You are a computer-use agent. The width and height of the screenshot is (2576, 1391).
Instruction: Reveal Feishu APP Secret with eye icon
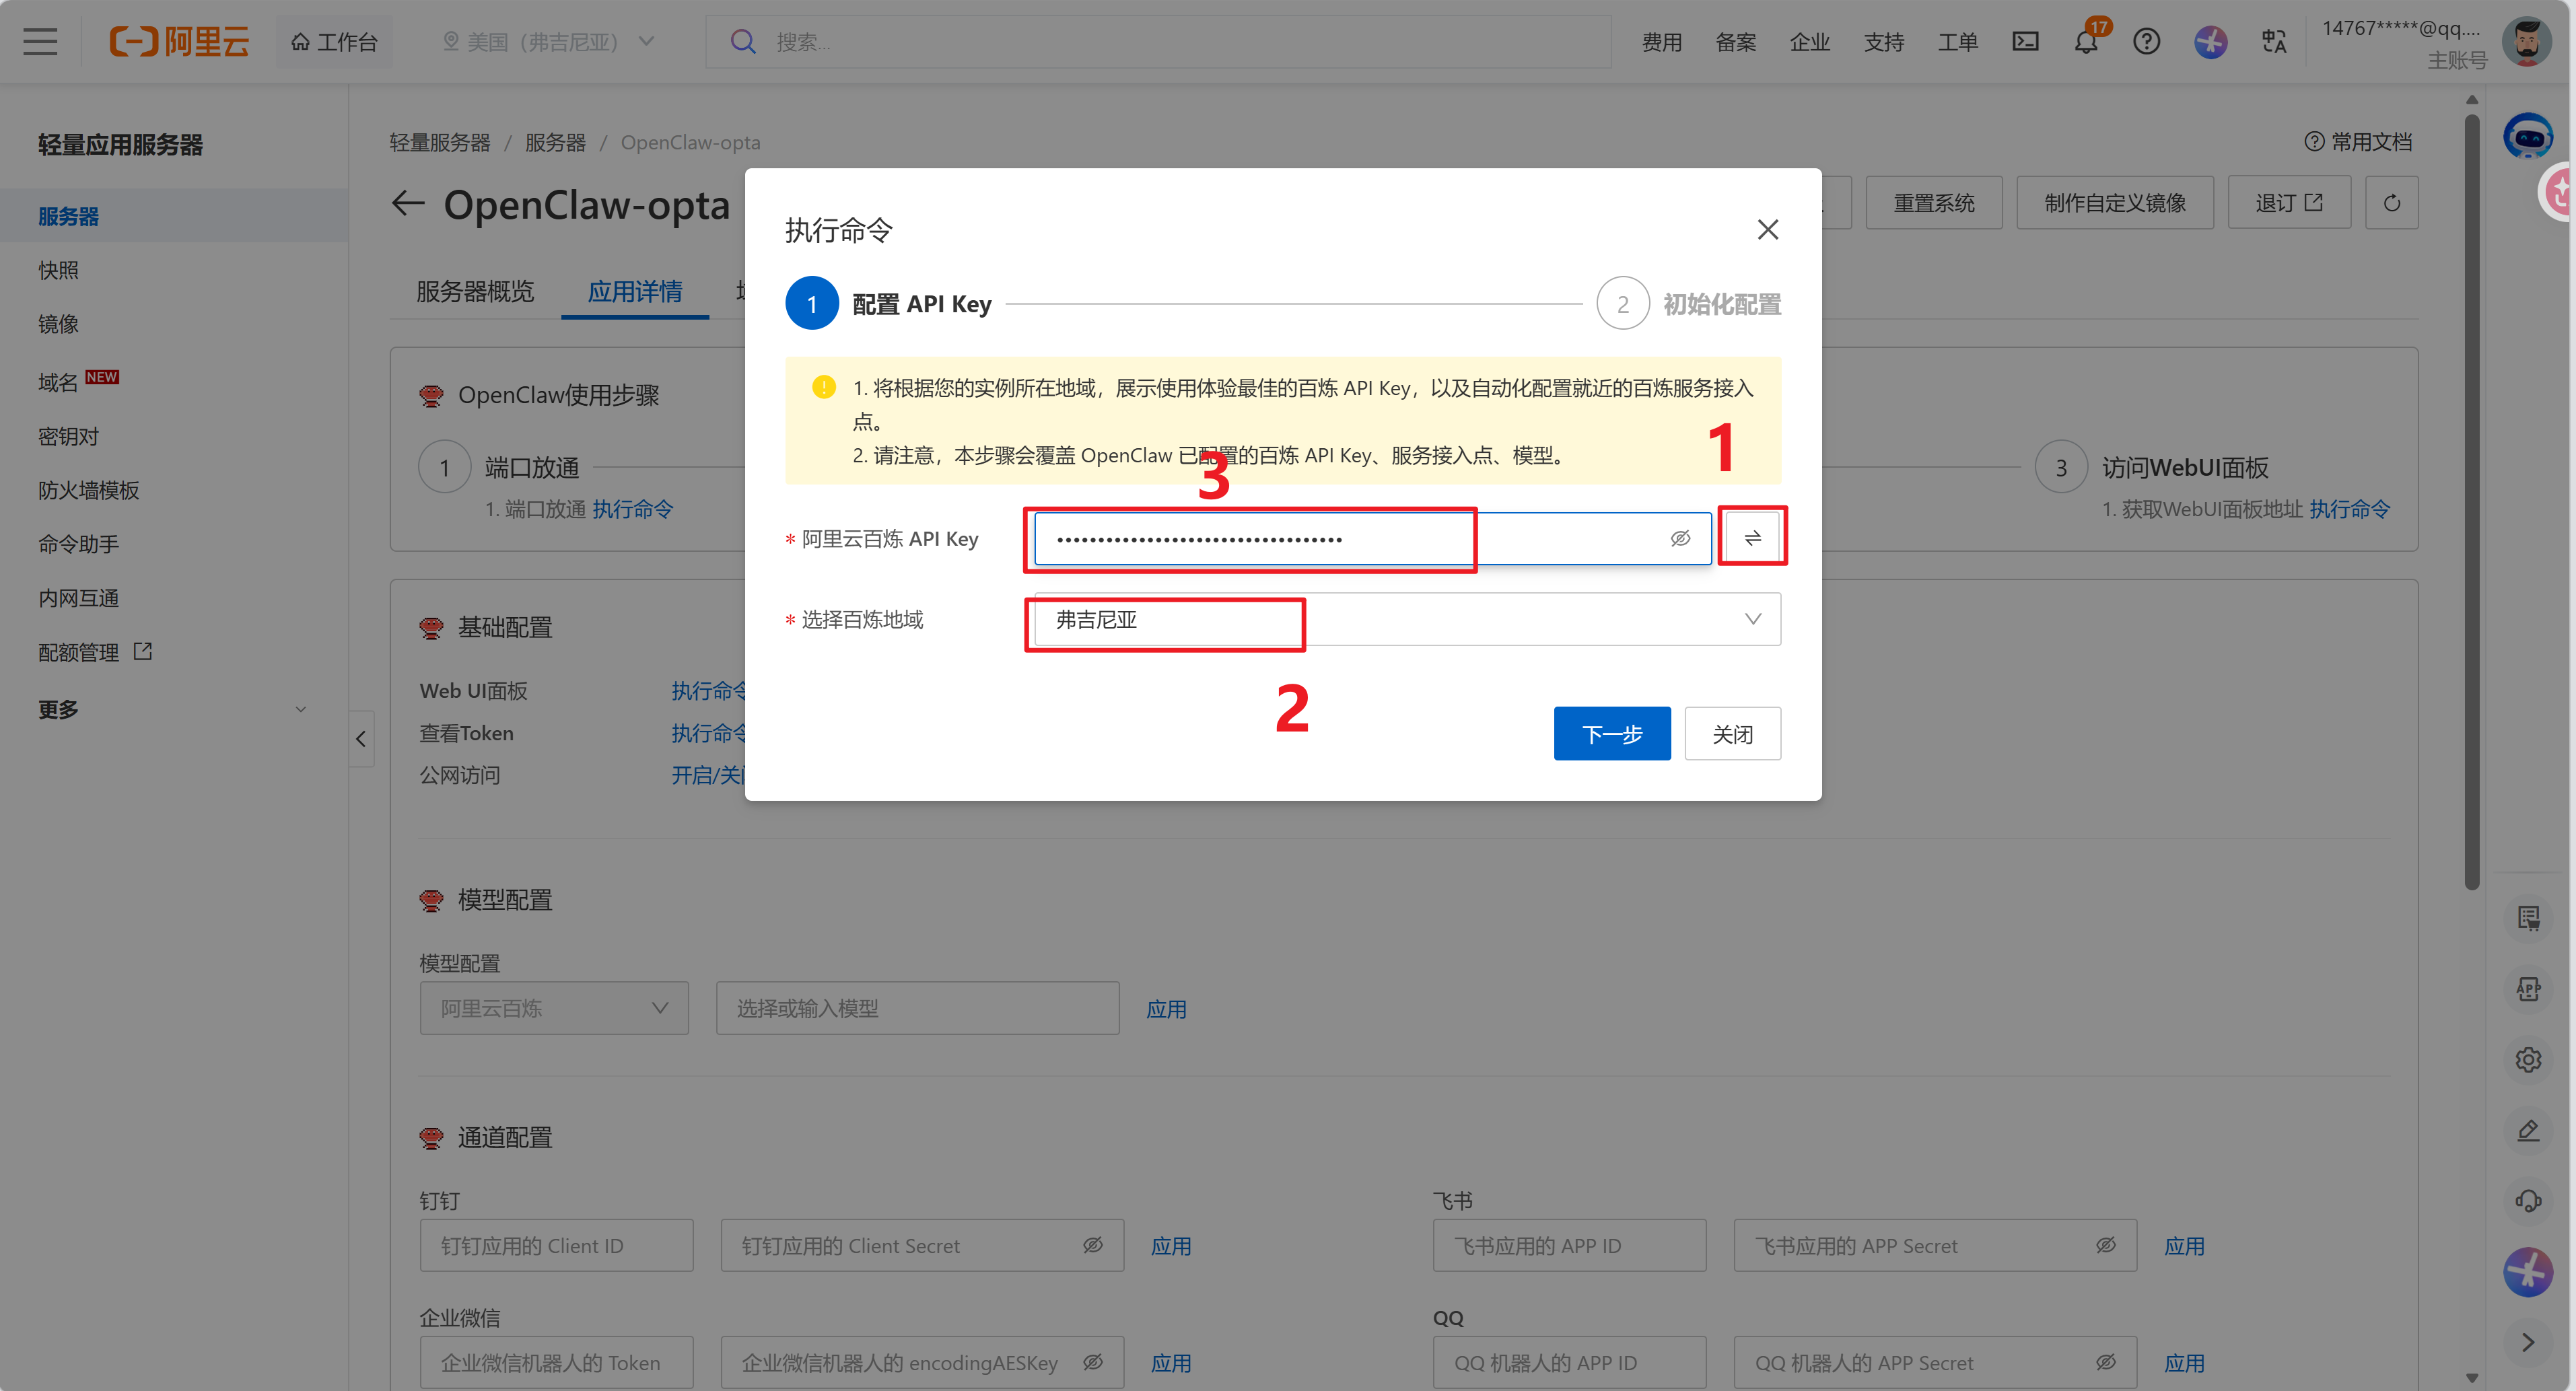point(2105,1245)
